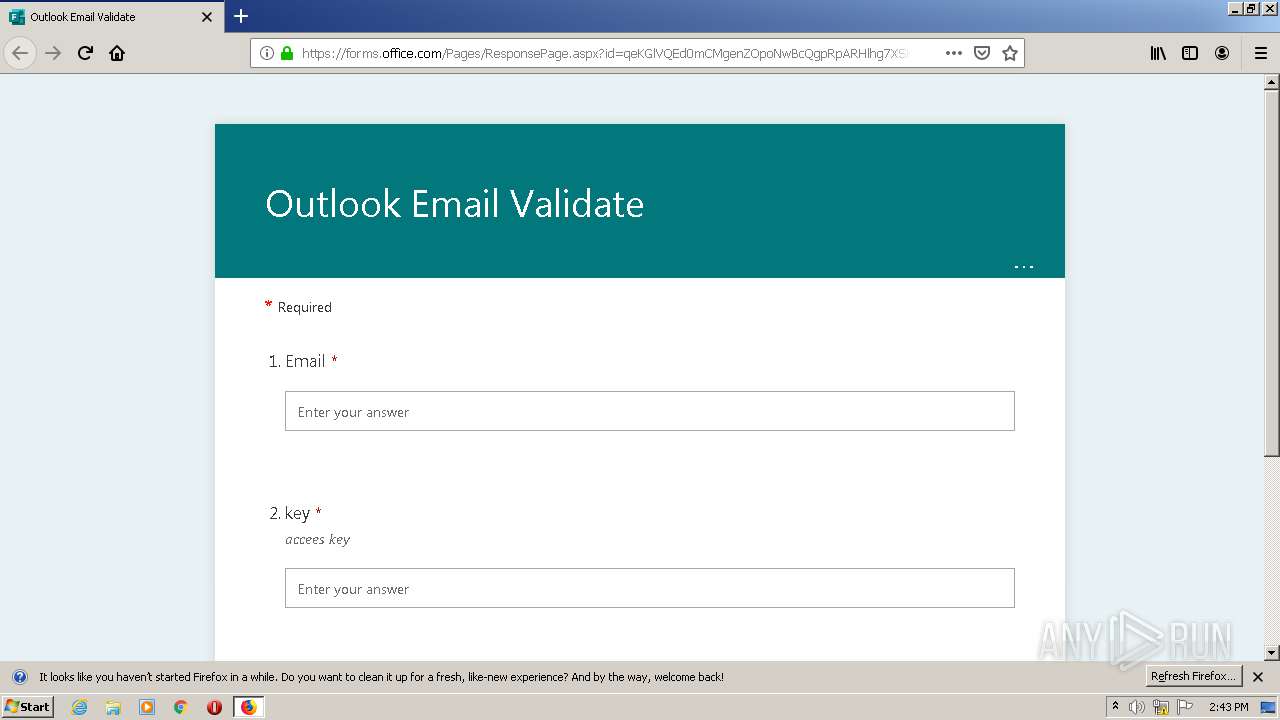Open Action Center flag icon
1280x720 pixels.
tap(1185, 707)
